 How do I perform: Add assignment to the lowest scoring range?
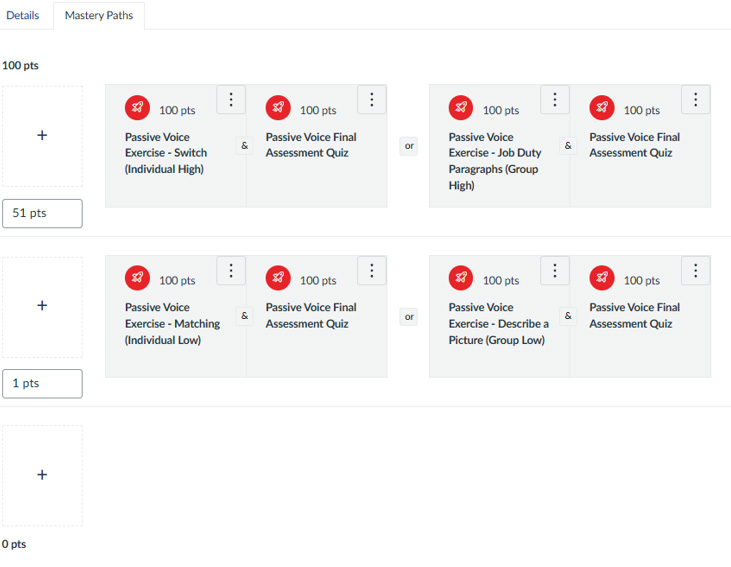(42, 475)
